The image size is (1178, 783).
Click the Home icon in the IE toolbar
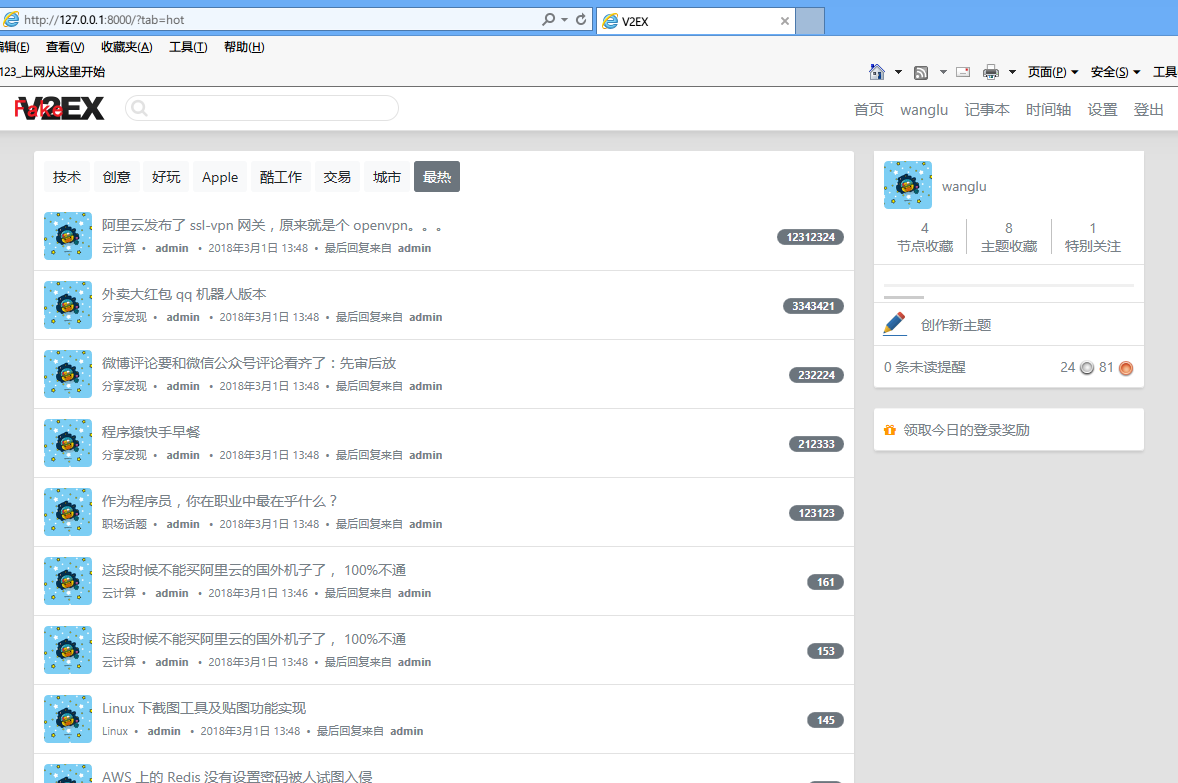coord(876,72)
